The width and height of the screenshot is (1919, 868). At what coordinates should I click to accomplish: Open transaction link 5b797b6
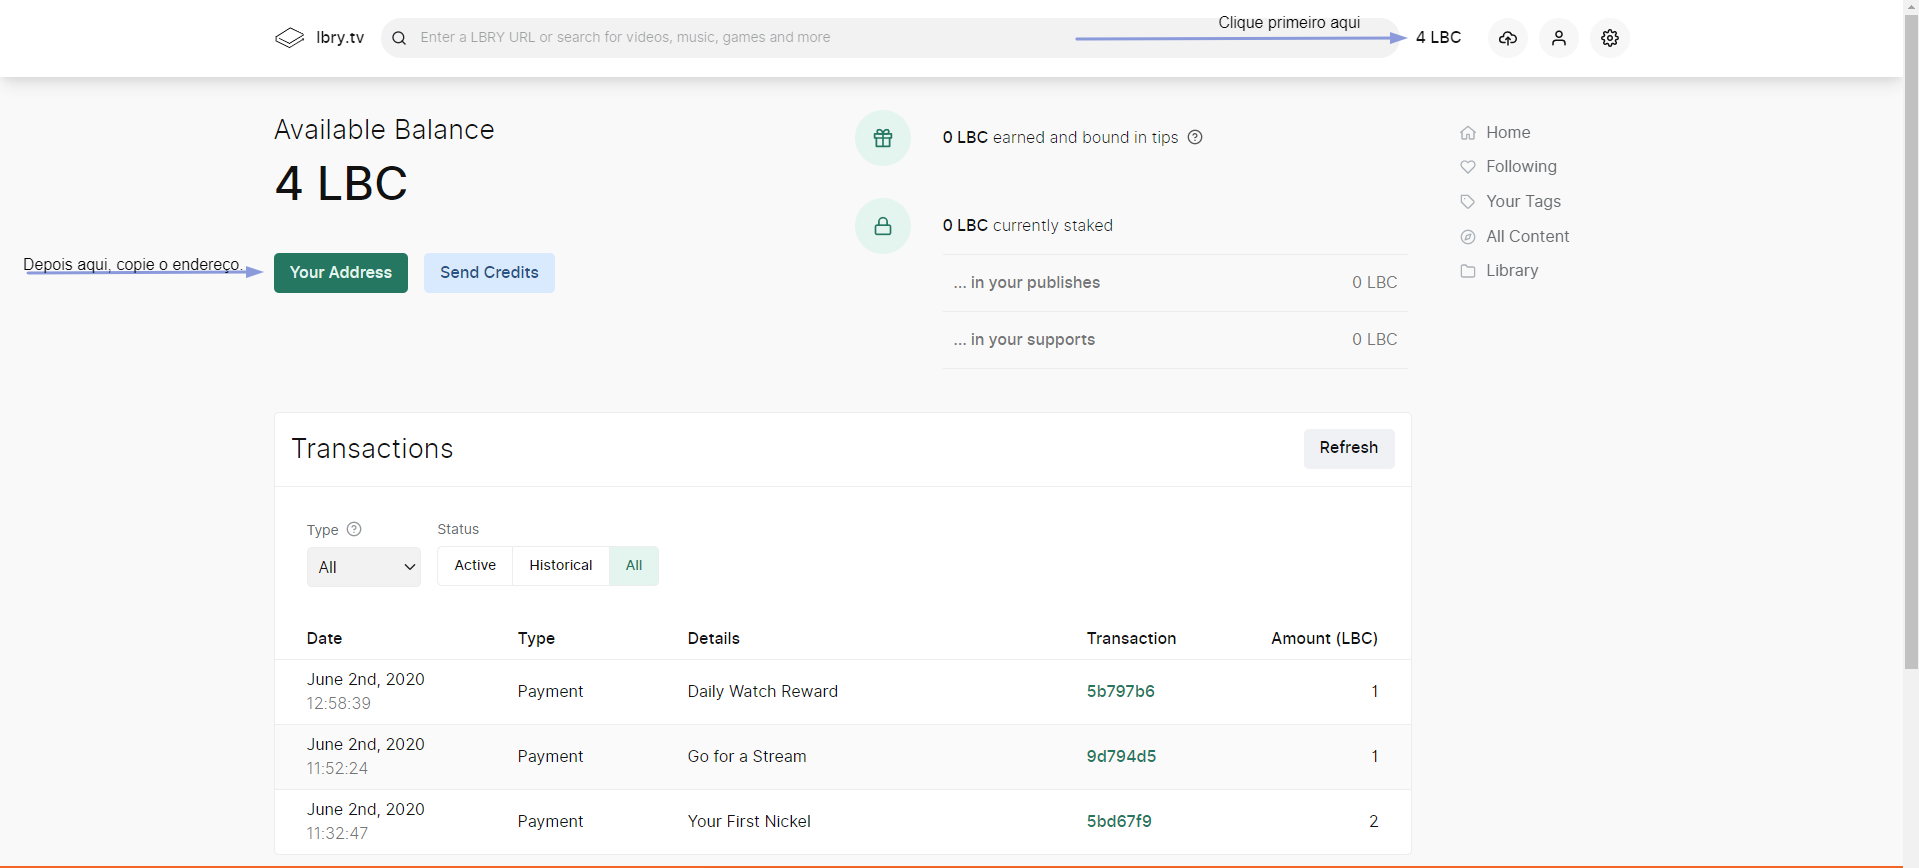(x=1121, y=692)
